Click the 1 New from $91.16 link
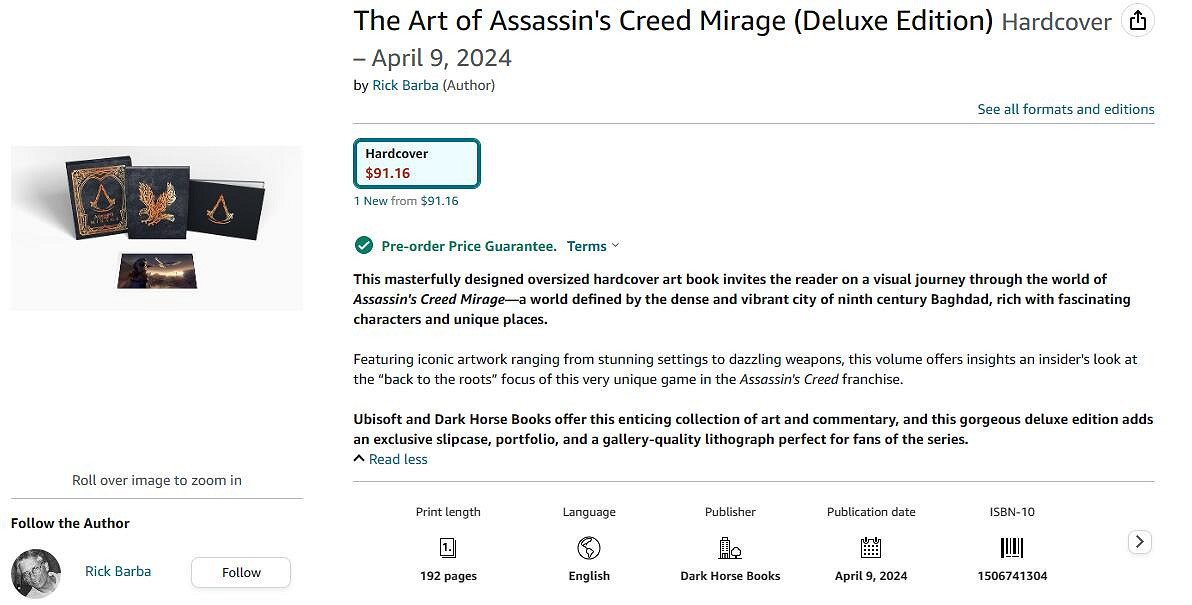This screenshot has height=605, width=1192. (406, 201)
